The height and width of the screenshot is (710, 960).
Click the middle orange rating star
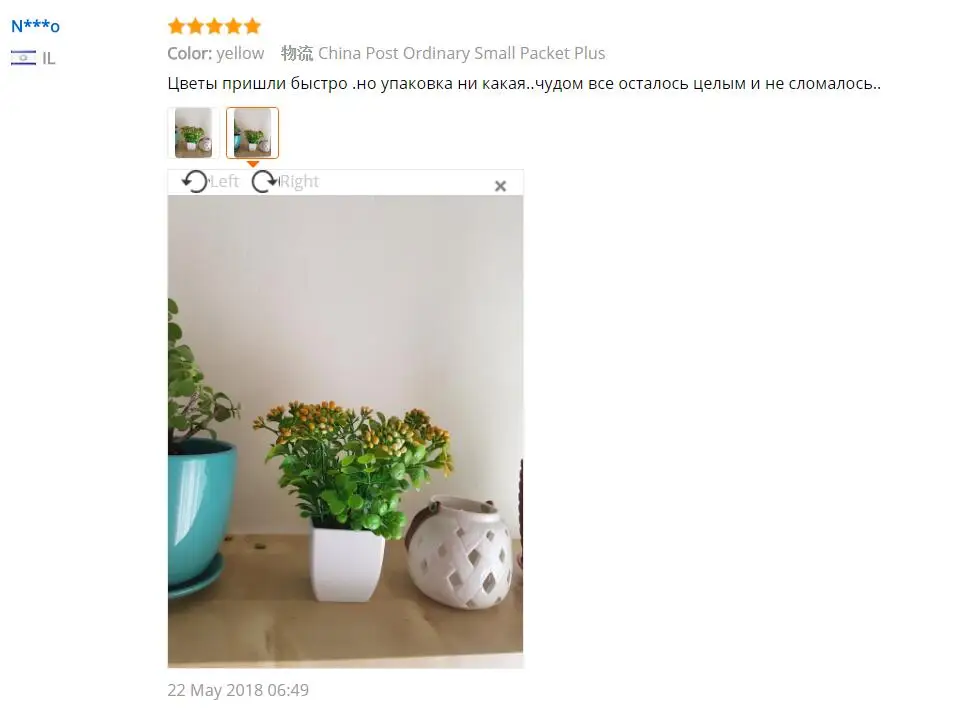coord(214,26)
